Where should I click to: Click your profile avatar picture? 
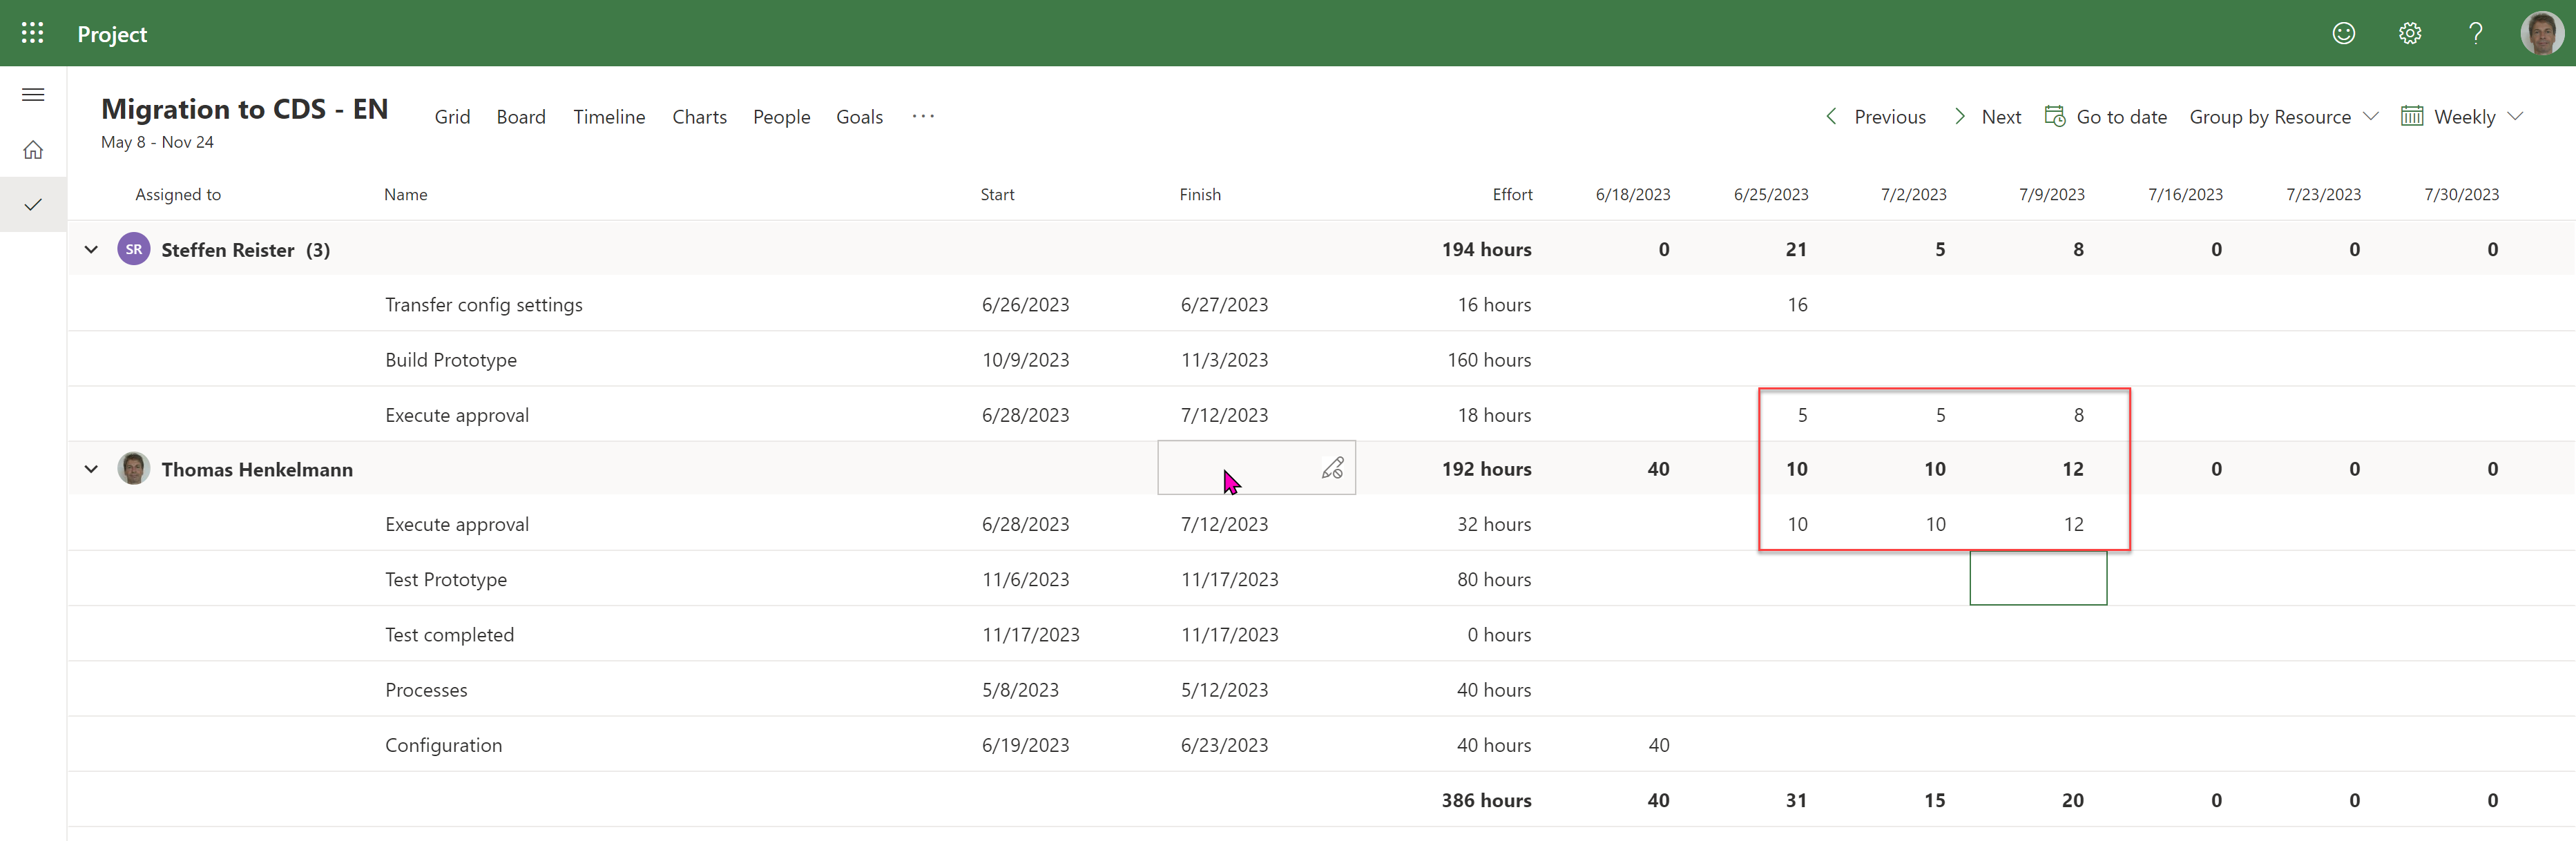pyautogui.click(x=2541, y=33)
